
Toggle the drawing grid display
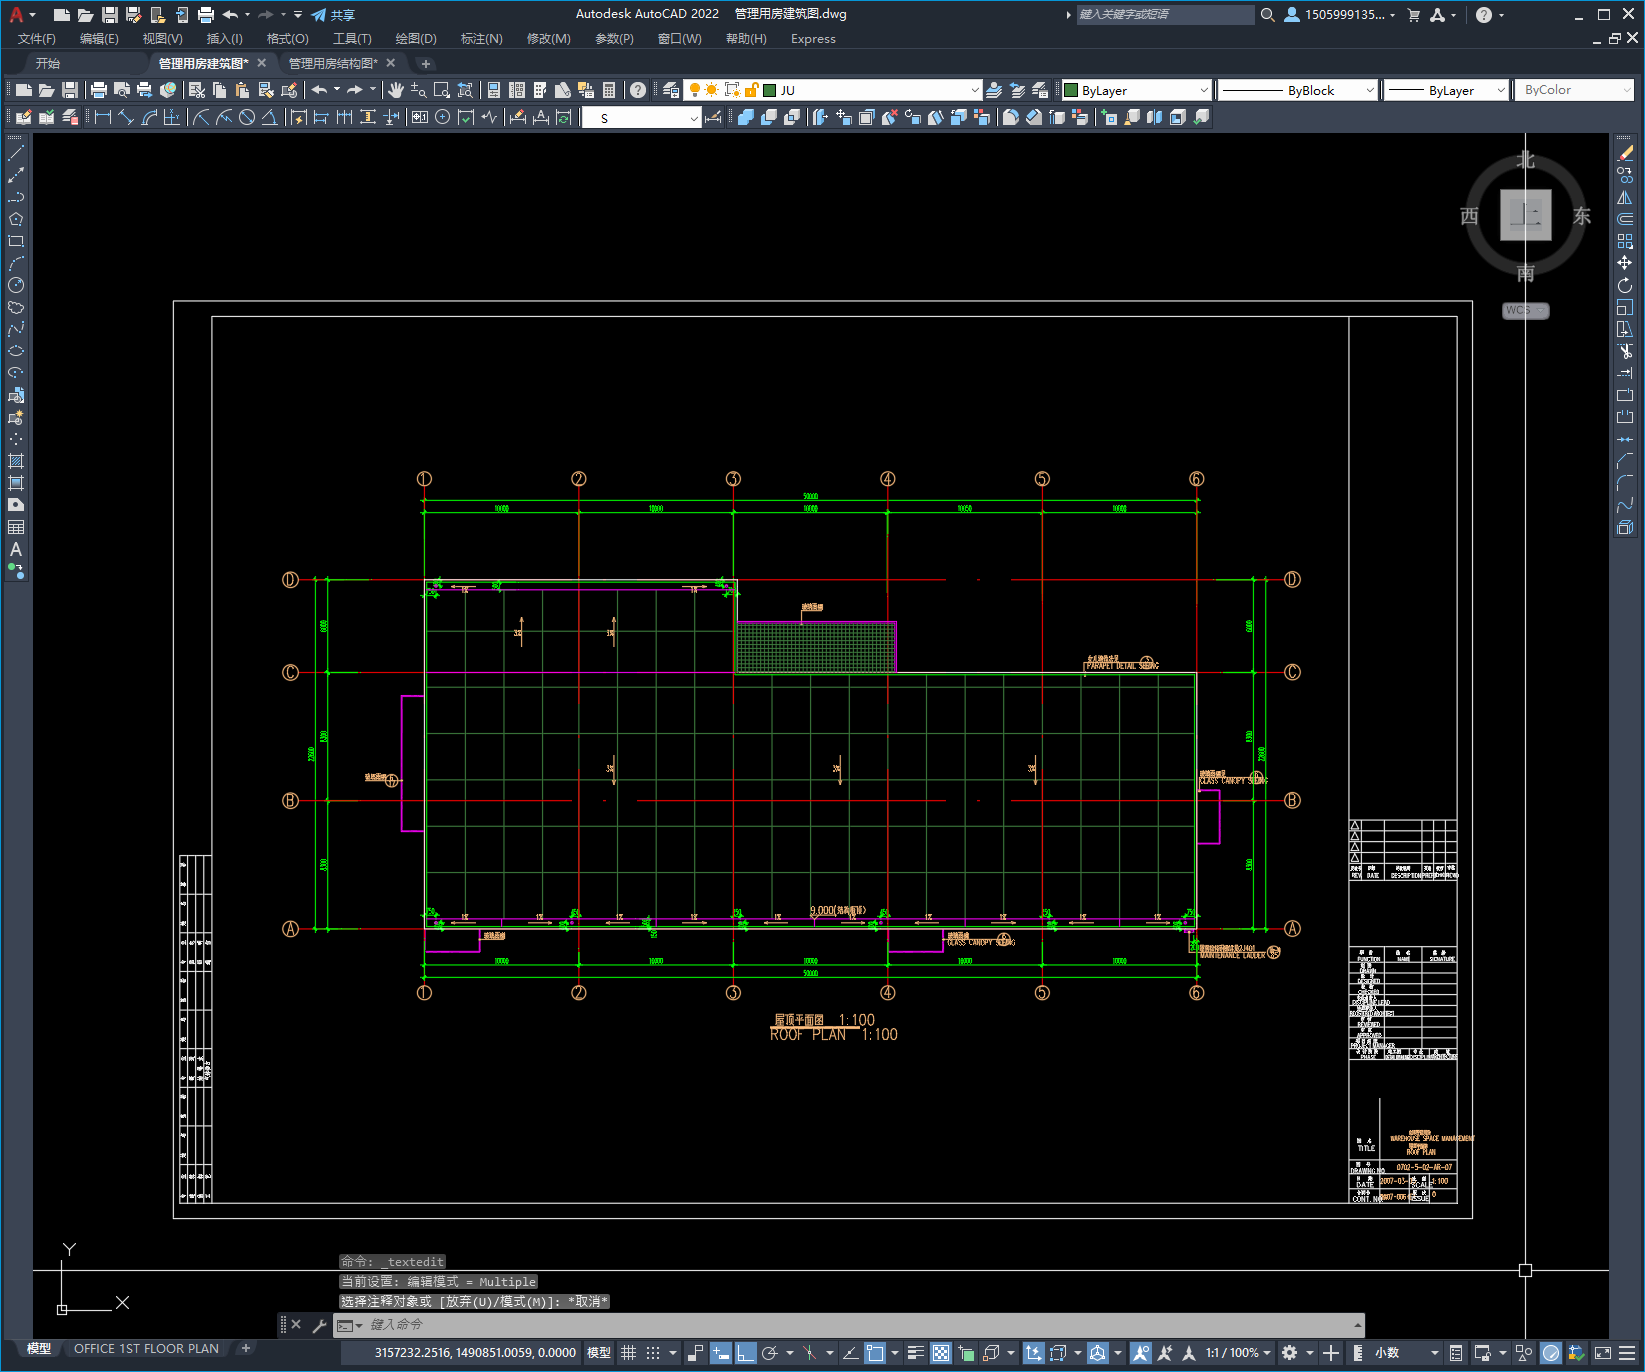coord(628,1353)
